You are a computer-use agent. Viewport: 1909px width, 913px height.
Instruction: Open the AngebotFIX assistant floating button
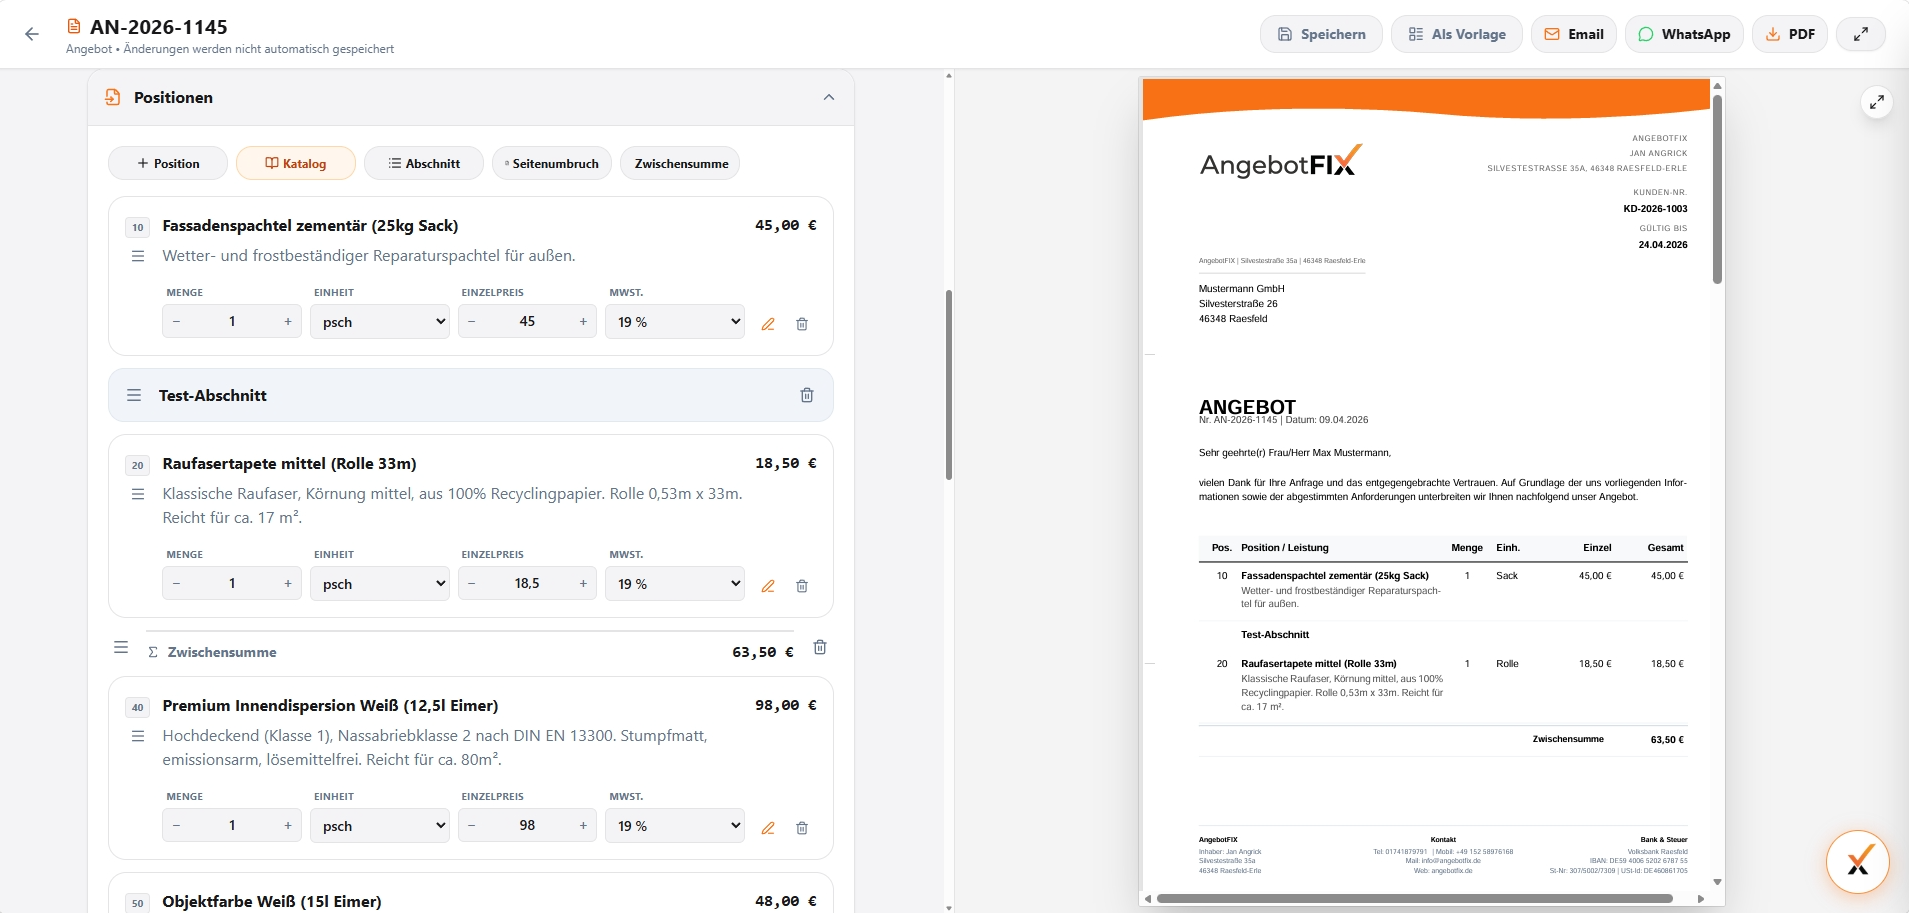pyautogui.click(x=1858, y=861)
